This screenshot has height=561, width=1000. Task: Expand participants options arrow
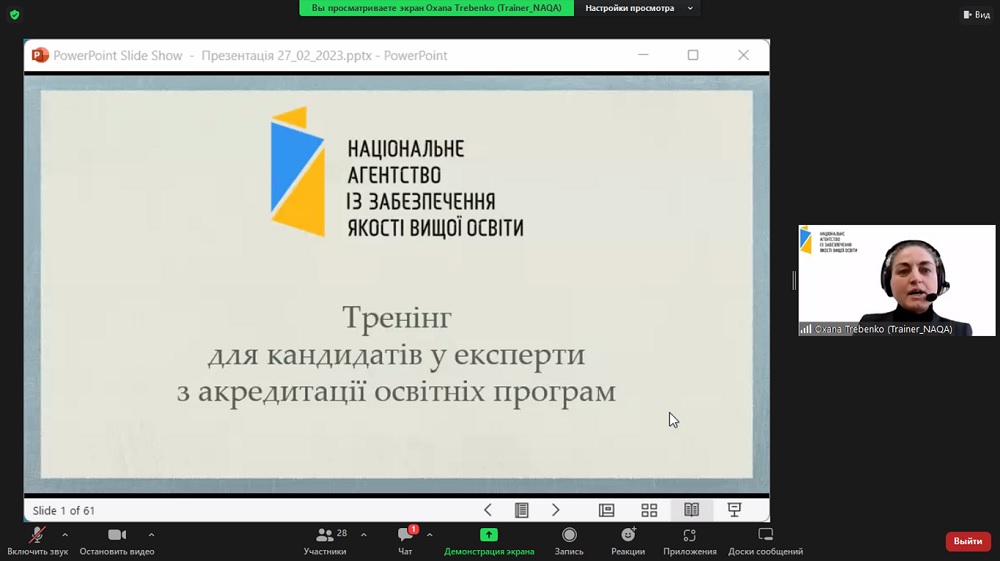[x=364, y=535]
